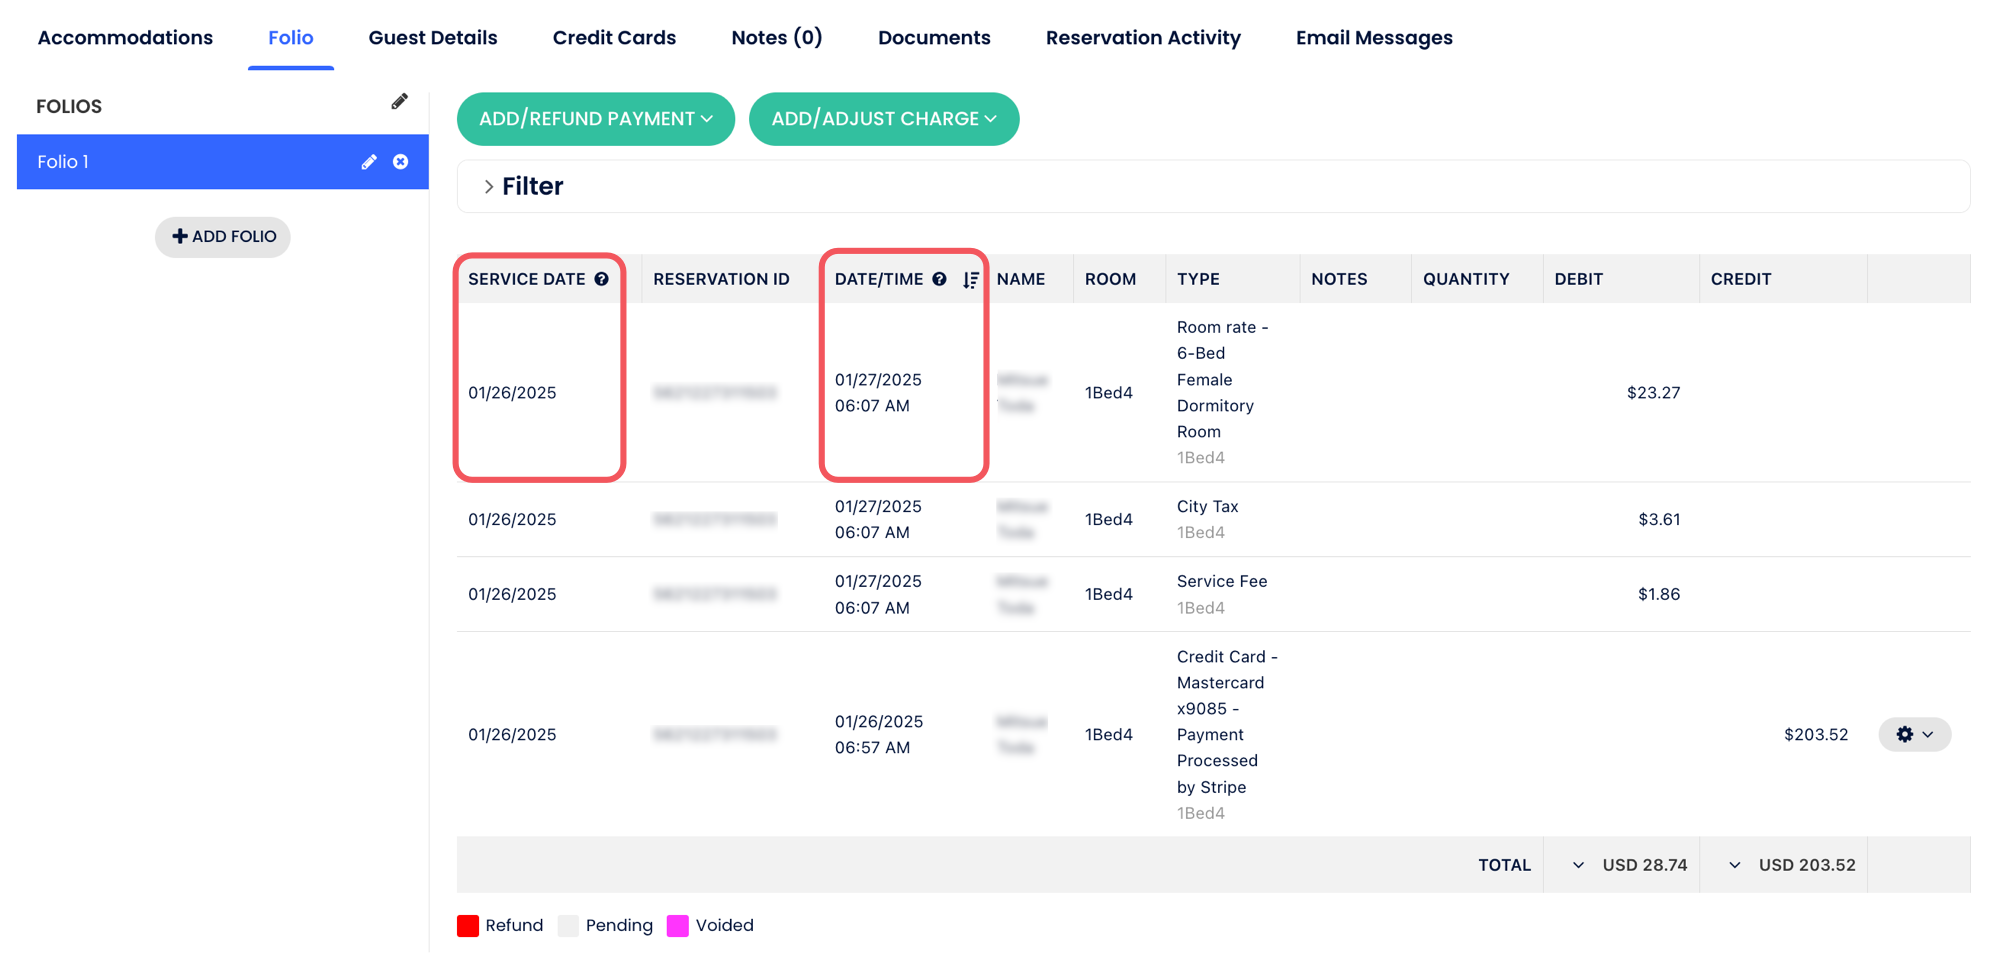
Task: Open the Guest Details tab
Action: 432,38
